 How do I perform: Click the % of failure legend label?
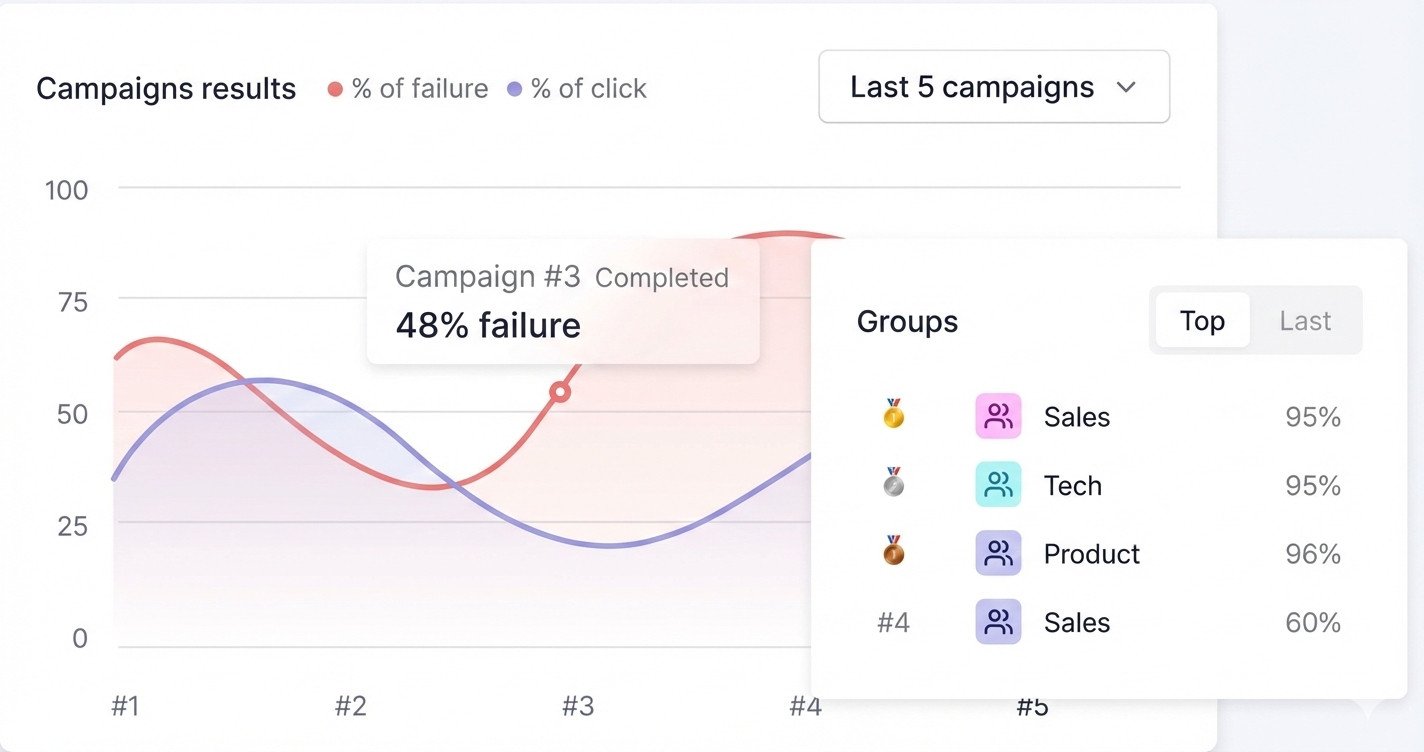(x=420, y=89)
